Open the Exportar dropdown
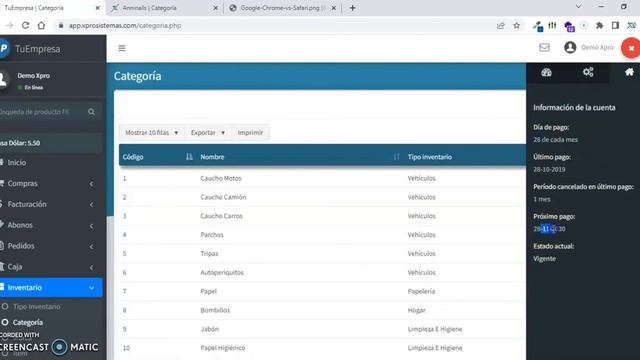 208,133
